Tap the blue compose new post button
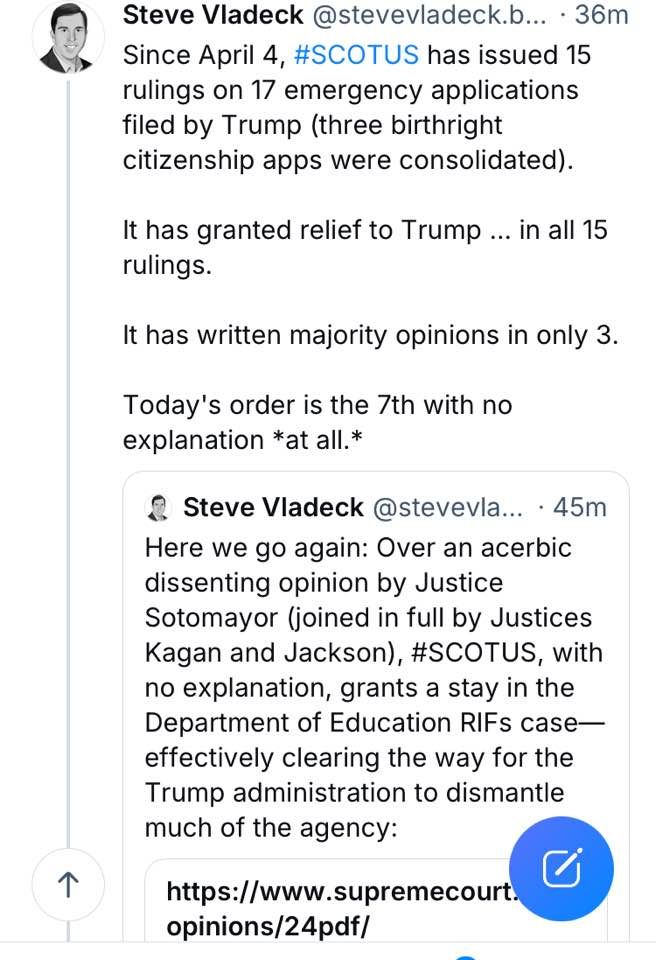 coord(560,868)
